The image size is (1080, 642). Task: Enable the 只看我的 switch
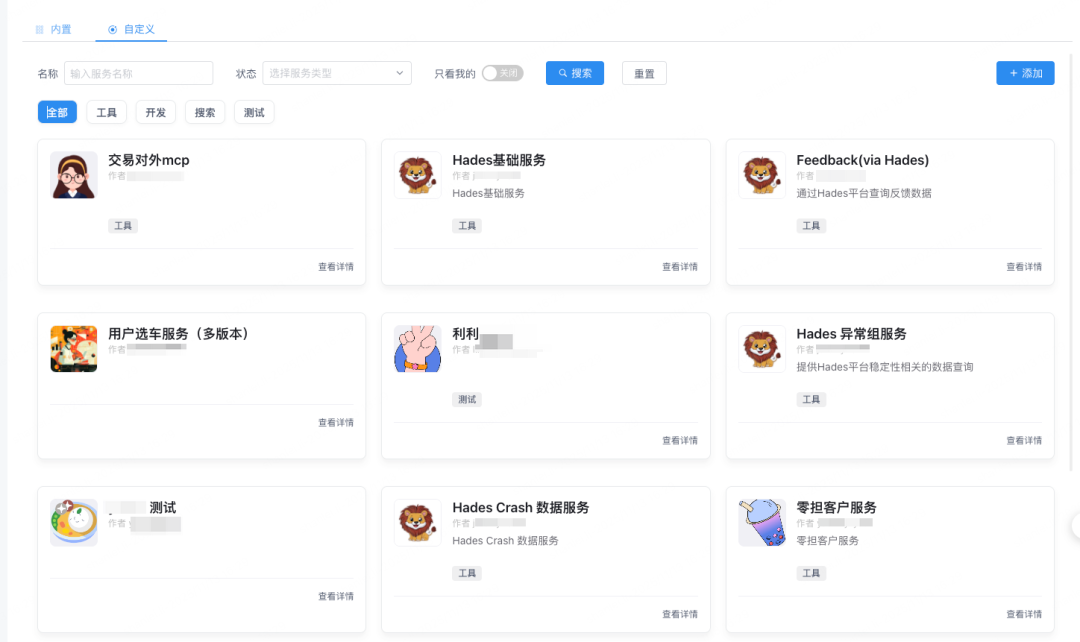(x=502, y=73)
